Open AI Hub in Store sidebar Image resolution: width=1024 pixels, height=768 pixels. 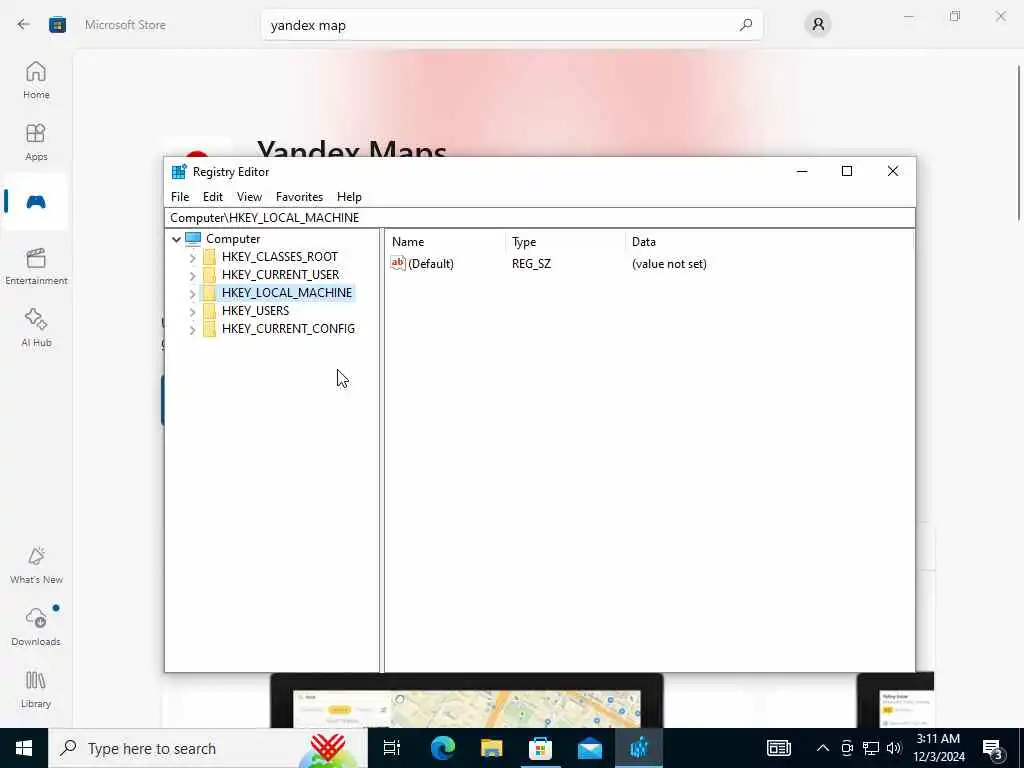(x=36, y=328)
